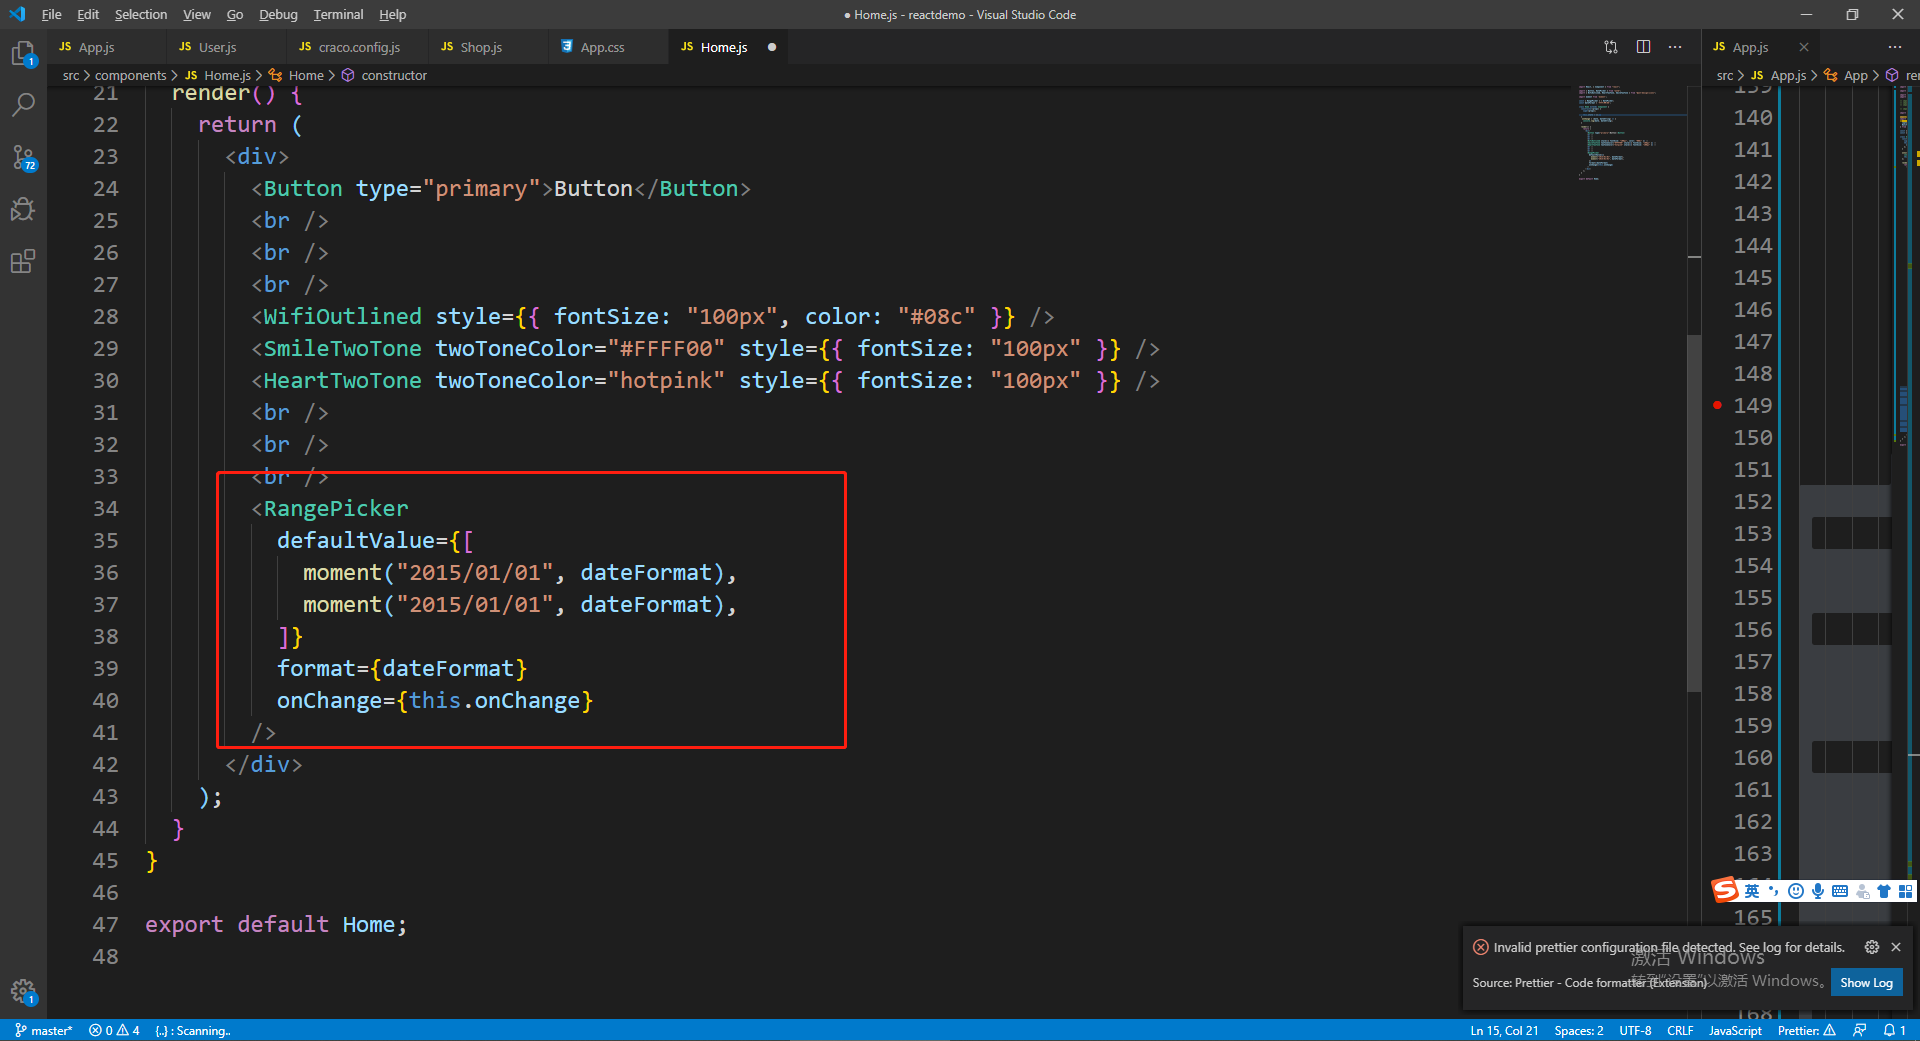The image size is (1920, 1041).
Task: Open the Help menu
Action: point(393,14)
